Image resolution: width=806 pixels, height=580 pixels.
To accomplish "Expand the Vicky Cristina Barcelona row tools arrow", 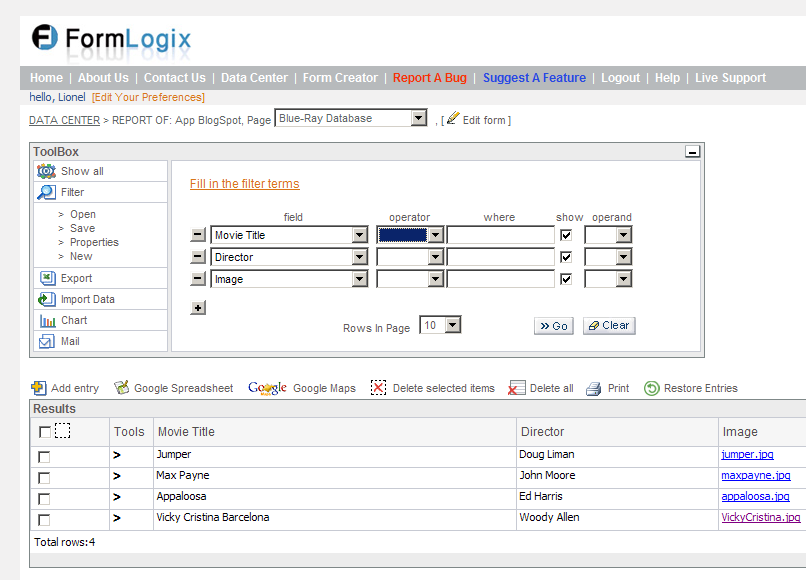I will tap(117, 518).
